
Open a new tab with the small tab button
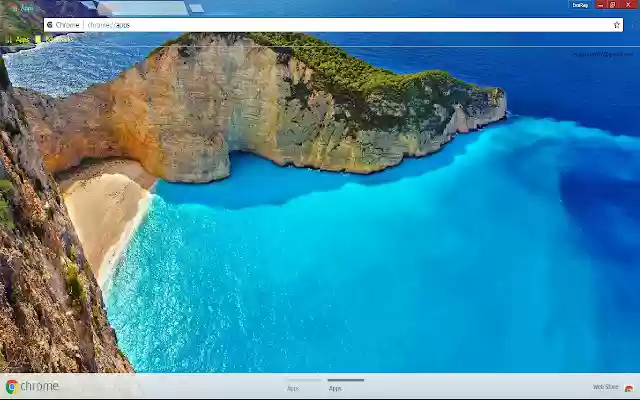(x=196, y=8)
